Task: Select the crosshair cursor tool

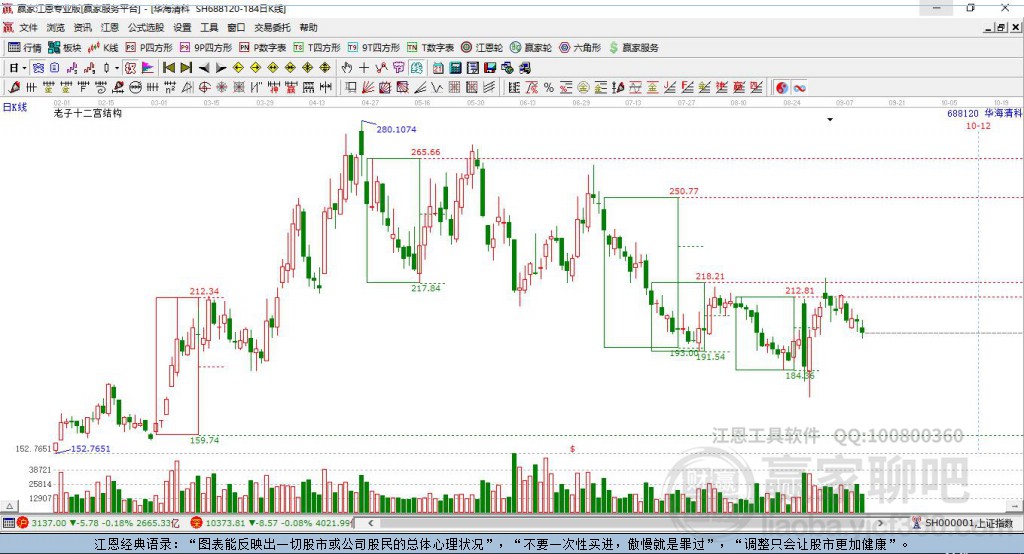Action: pyautogui.click(x=364, y=68)
